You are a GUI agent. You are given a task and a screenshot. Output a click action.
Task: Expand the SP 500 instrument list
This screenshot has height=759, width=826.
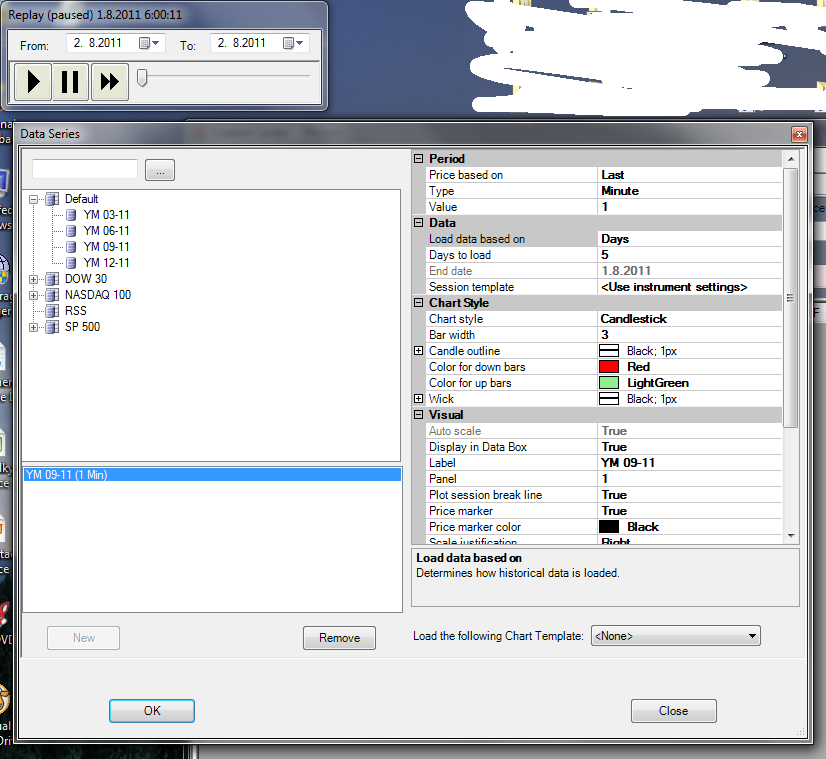point(34,328)
